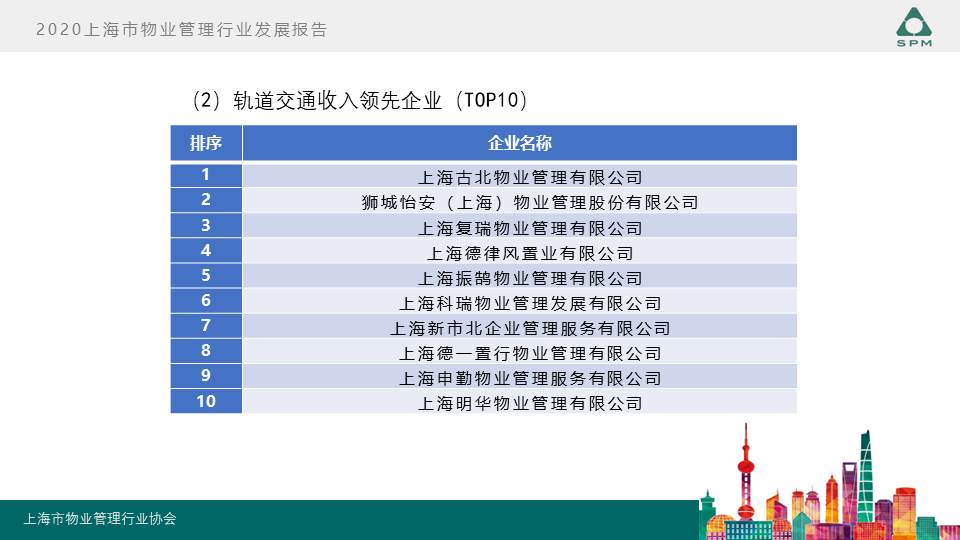Screen dimensions: 960x540
Task: Click the Oriental Pearl Tower illustration
Action: (744, 470)
